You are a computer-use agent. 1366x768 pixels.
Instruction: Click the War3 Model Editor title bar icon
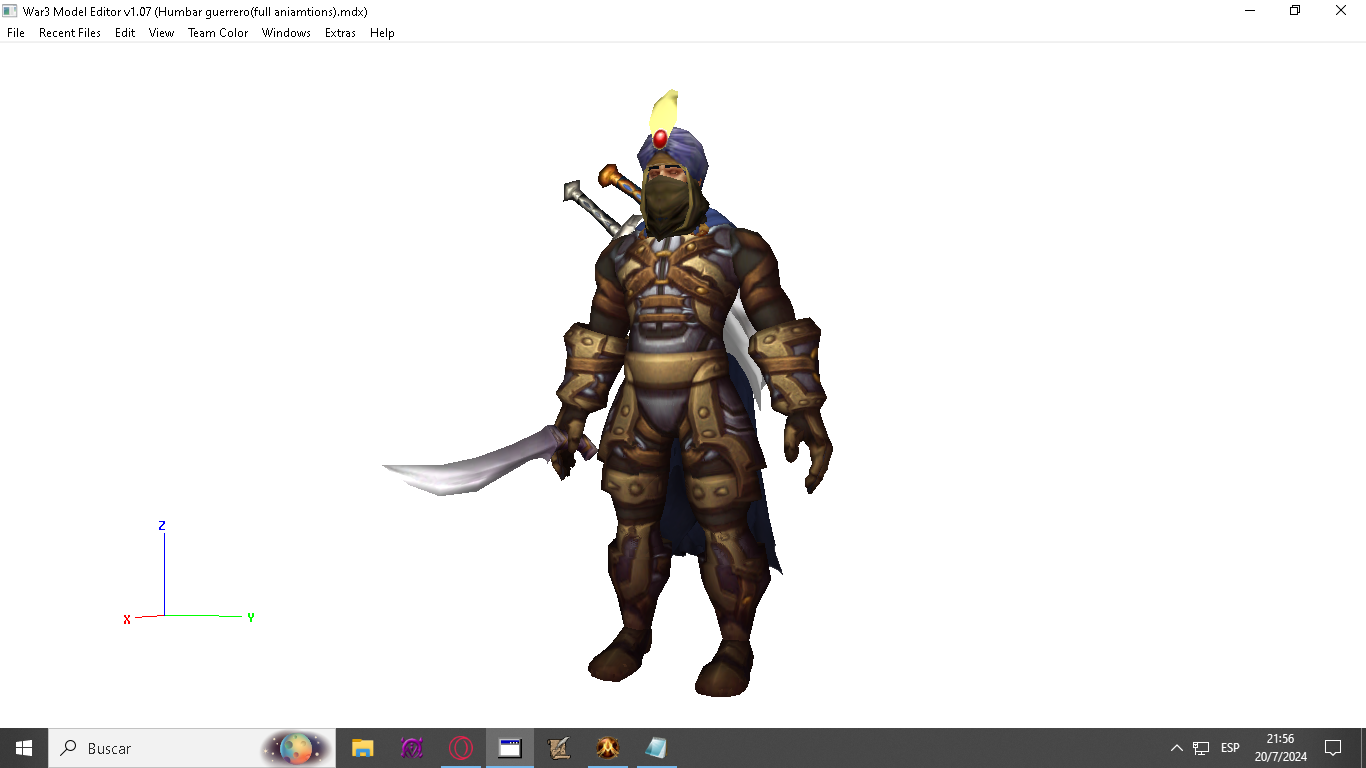click(x=11, y=11)
